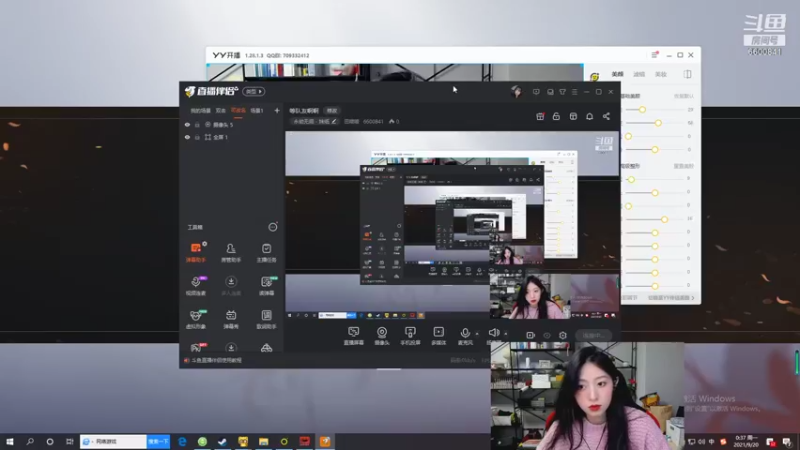Toggle the lock on 摄像头 5 source
Viewport: 800px width, 450px height.
(x=197, y=124)
